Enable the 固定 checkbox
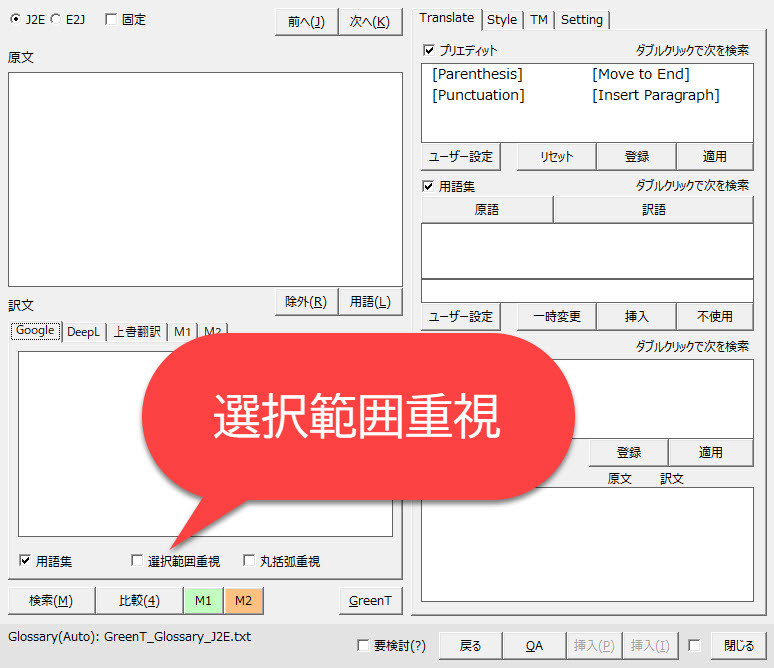 pyautogui.click(x=110, y=19)
